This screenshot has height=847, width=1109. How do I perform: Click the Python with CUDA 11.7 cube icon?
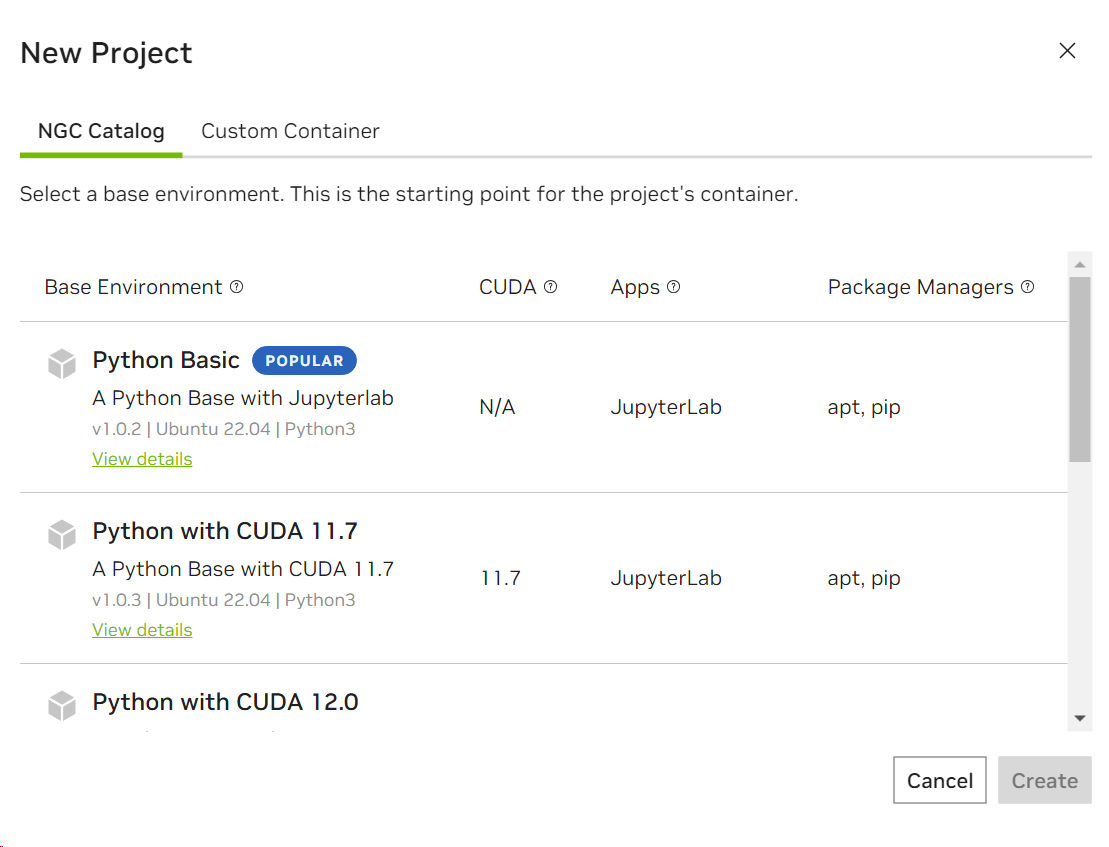click(62, 535)
